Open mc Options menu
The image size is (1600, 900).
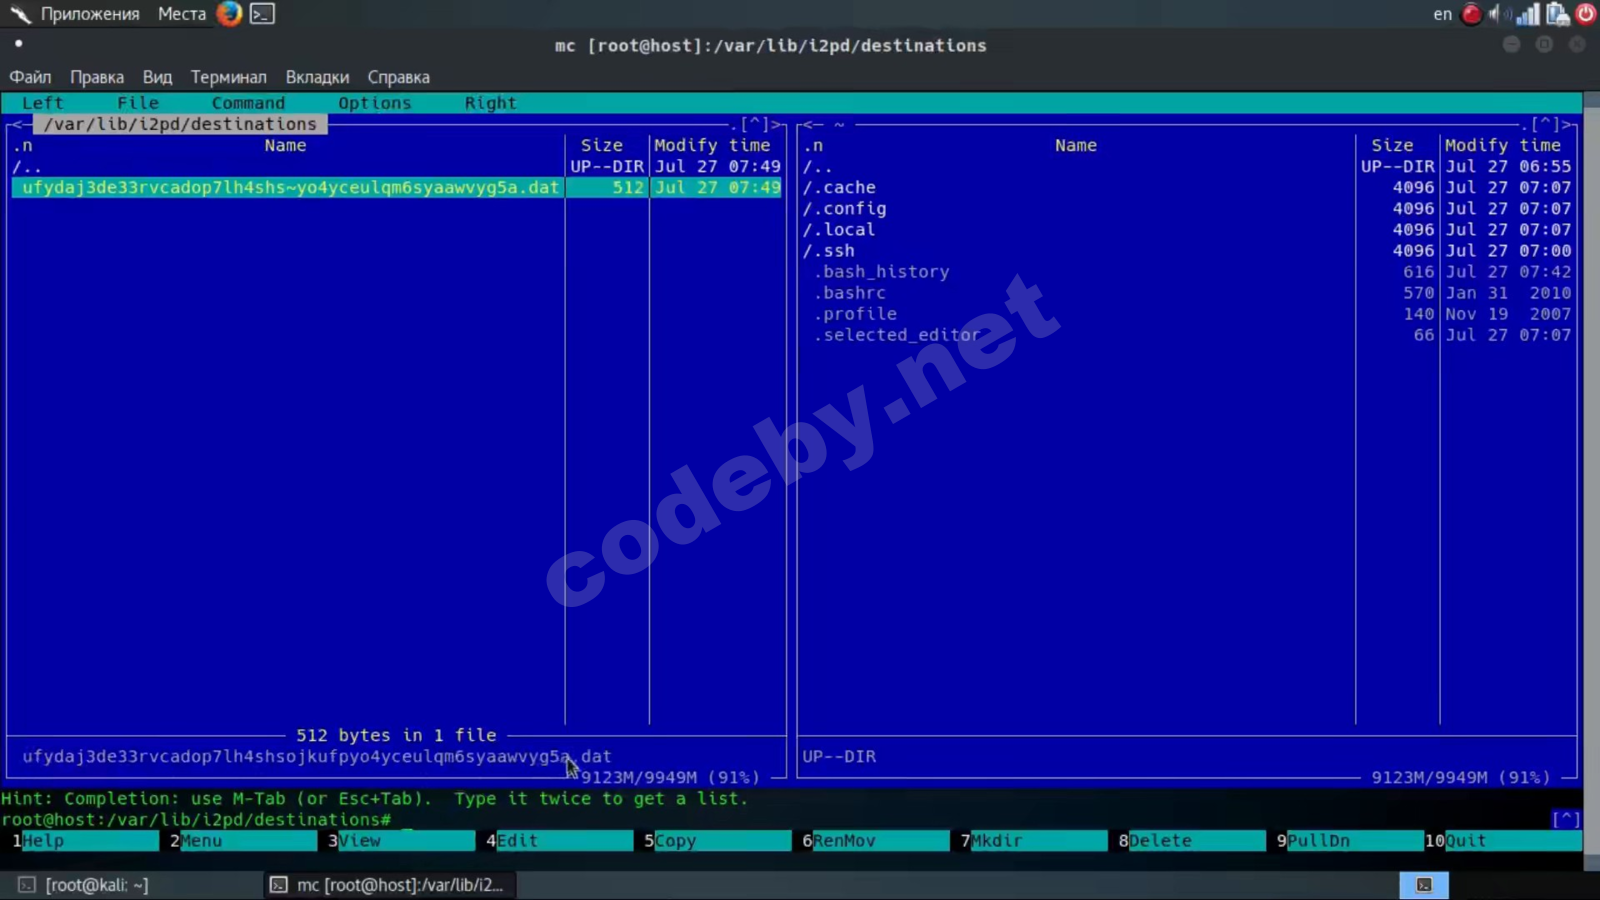375,103
